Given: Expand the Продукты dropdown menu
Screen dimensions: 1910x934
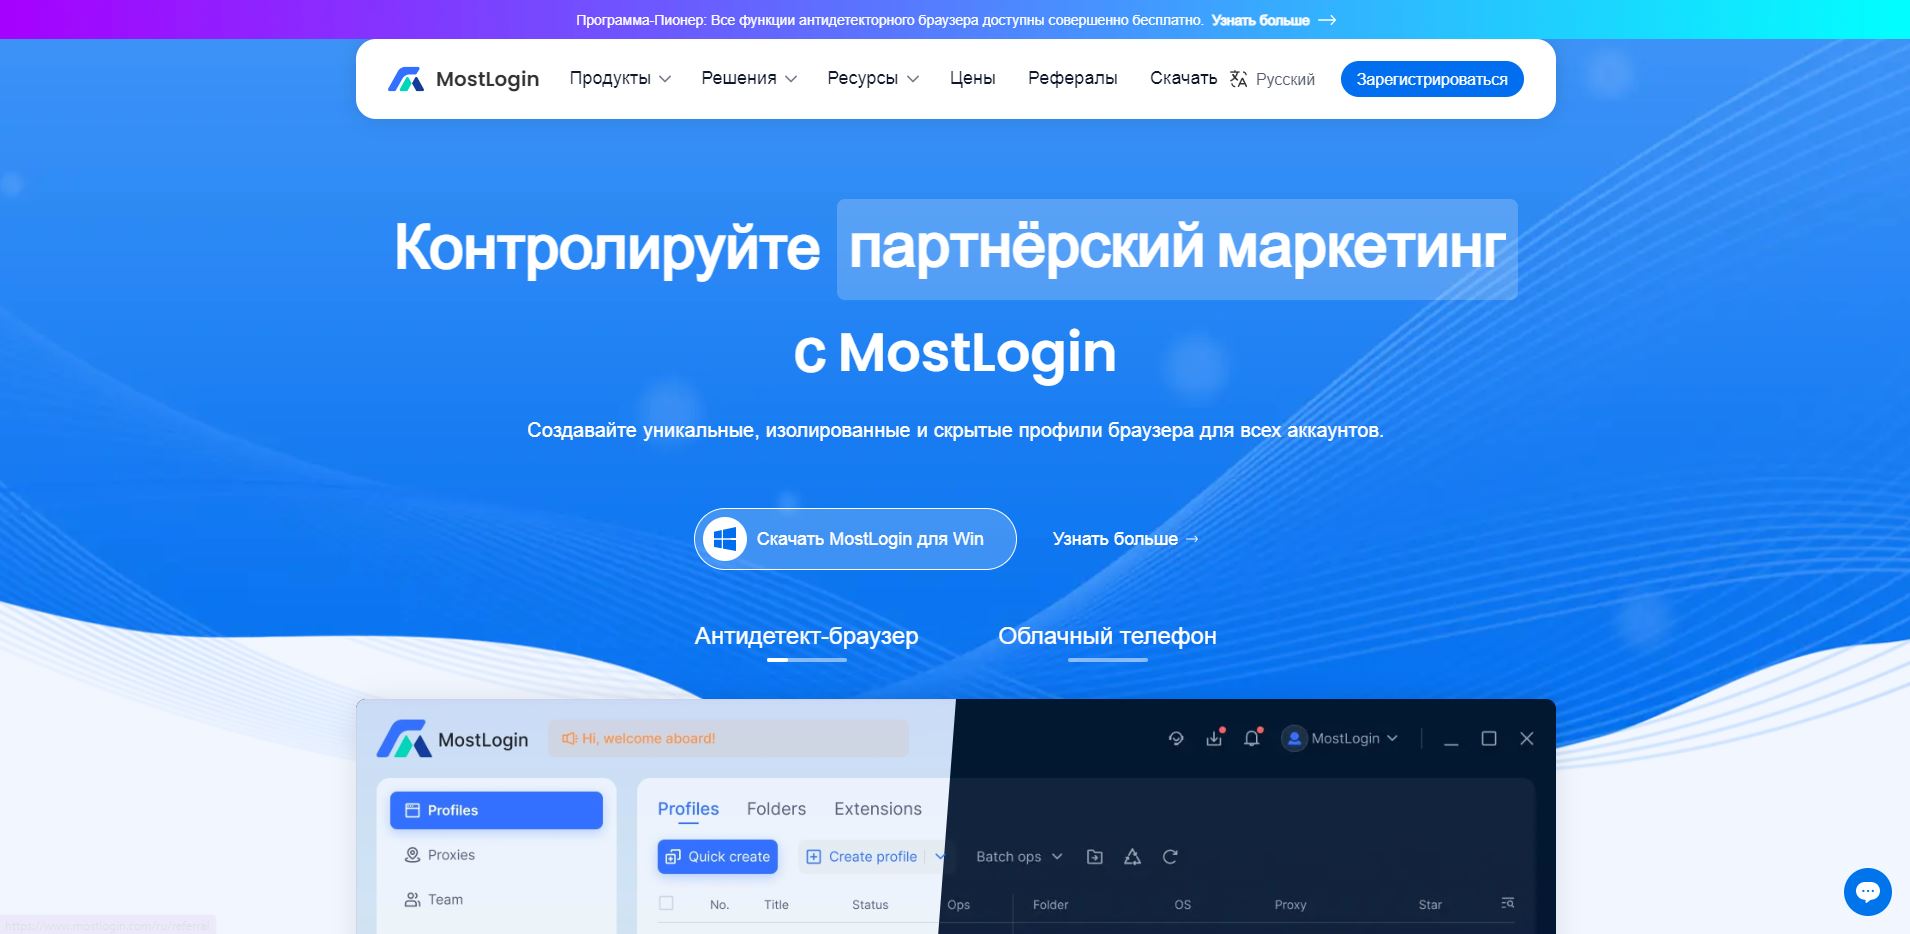Looking at the screenshot, I should tap(620, 78).
